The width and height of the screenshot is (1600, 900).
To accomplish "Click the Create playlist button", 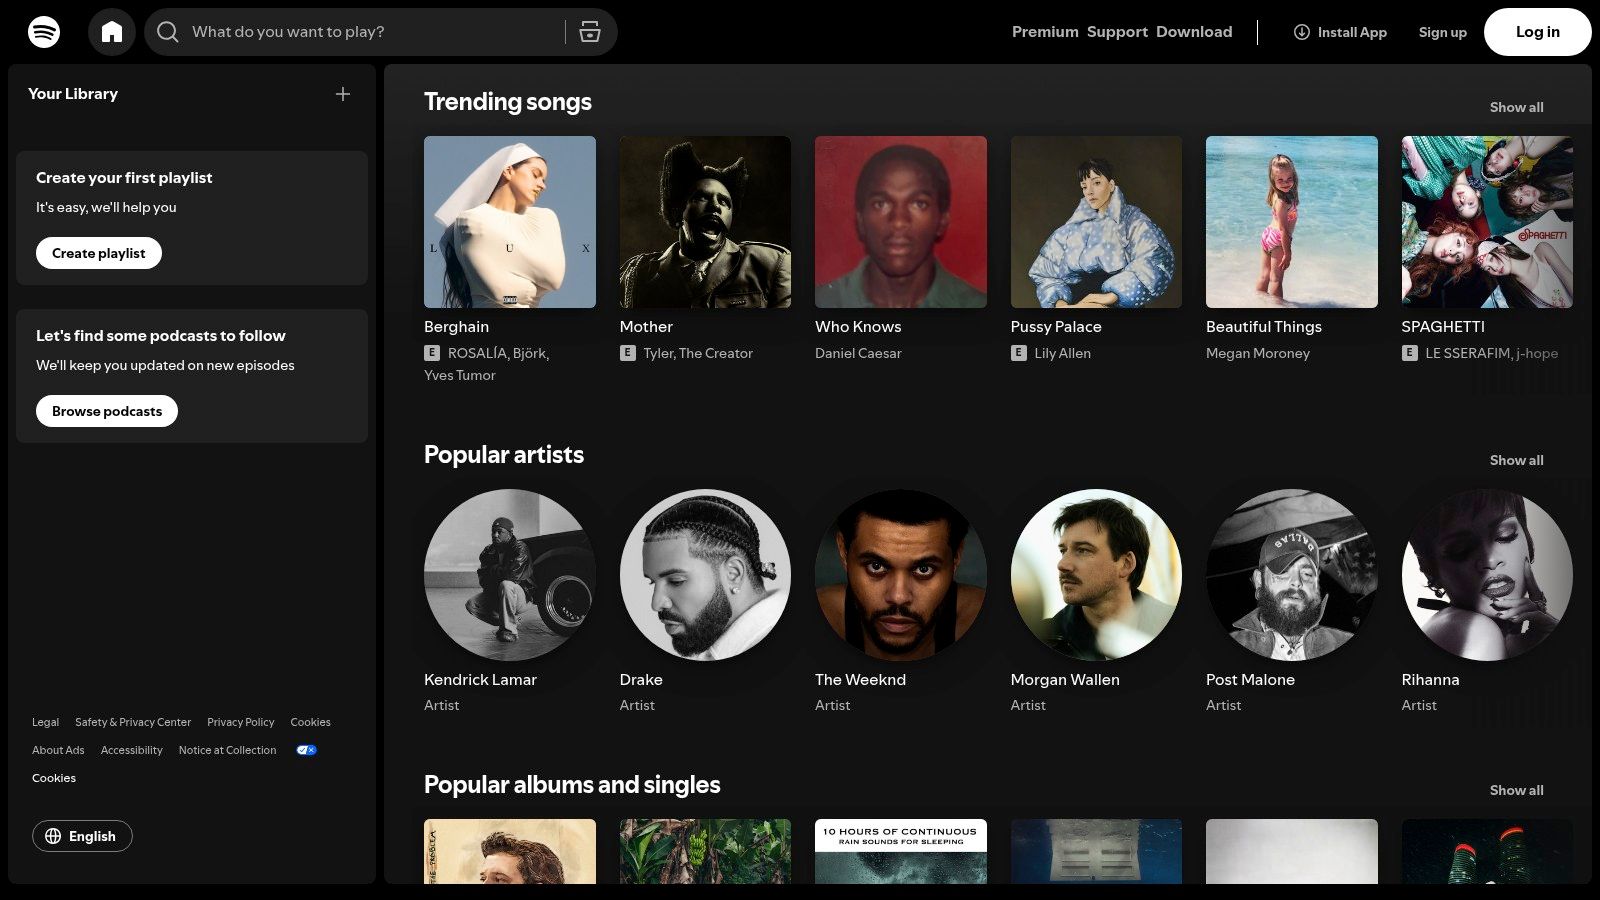I will coord(98,253).
